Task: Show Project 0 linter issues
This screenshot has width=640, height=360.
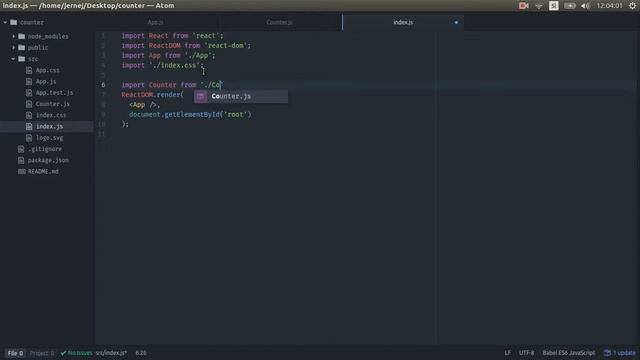Action: 42,353
